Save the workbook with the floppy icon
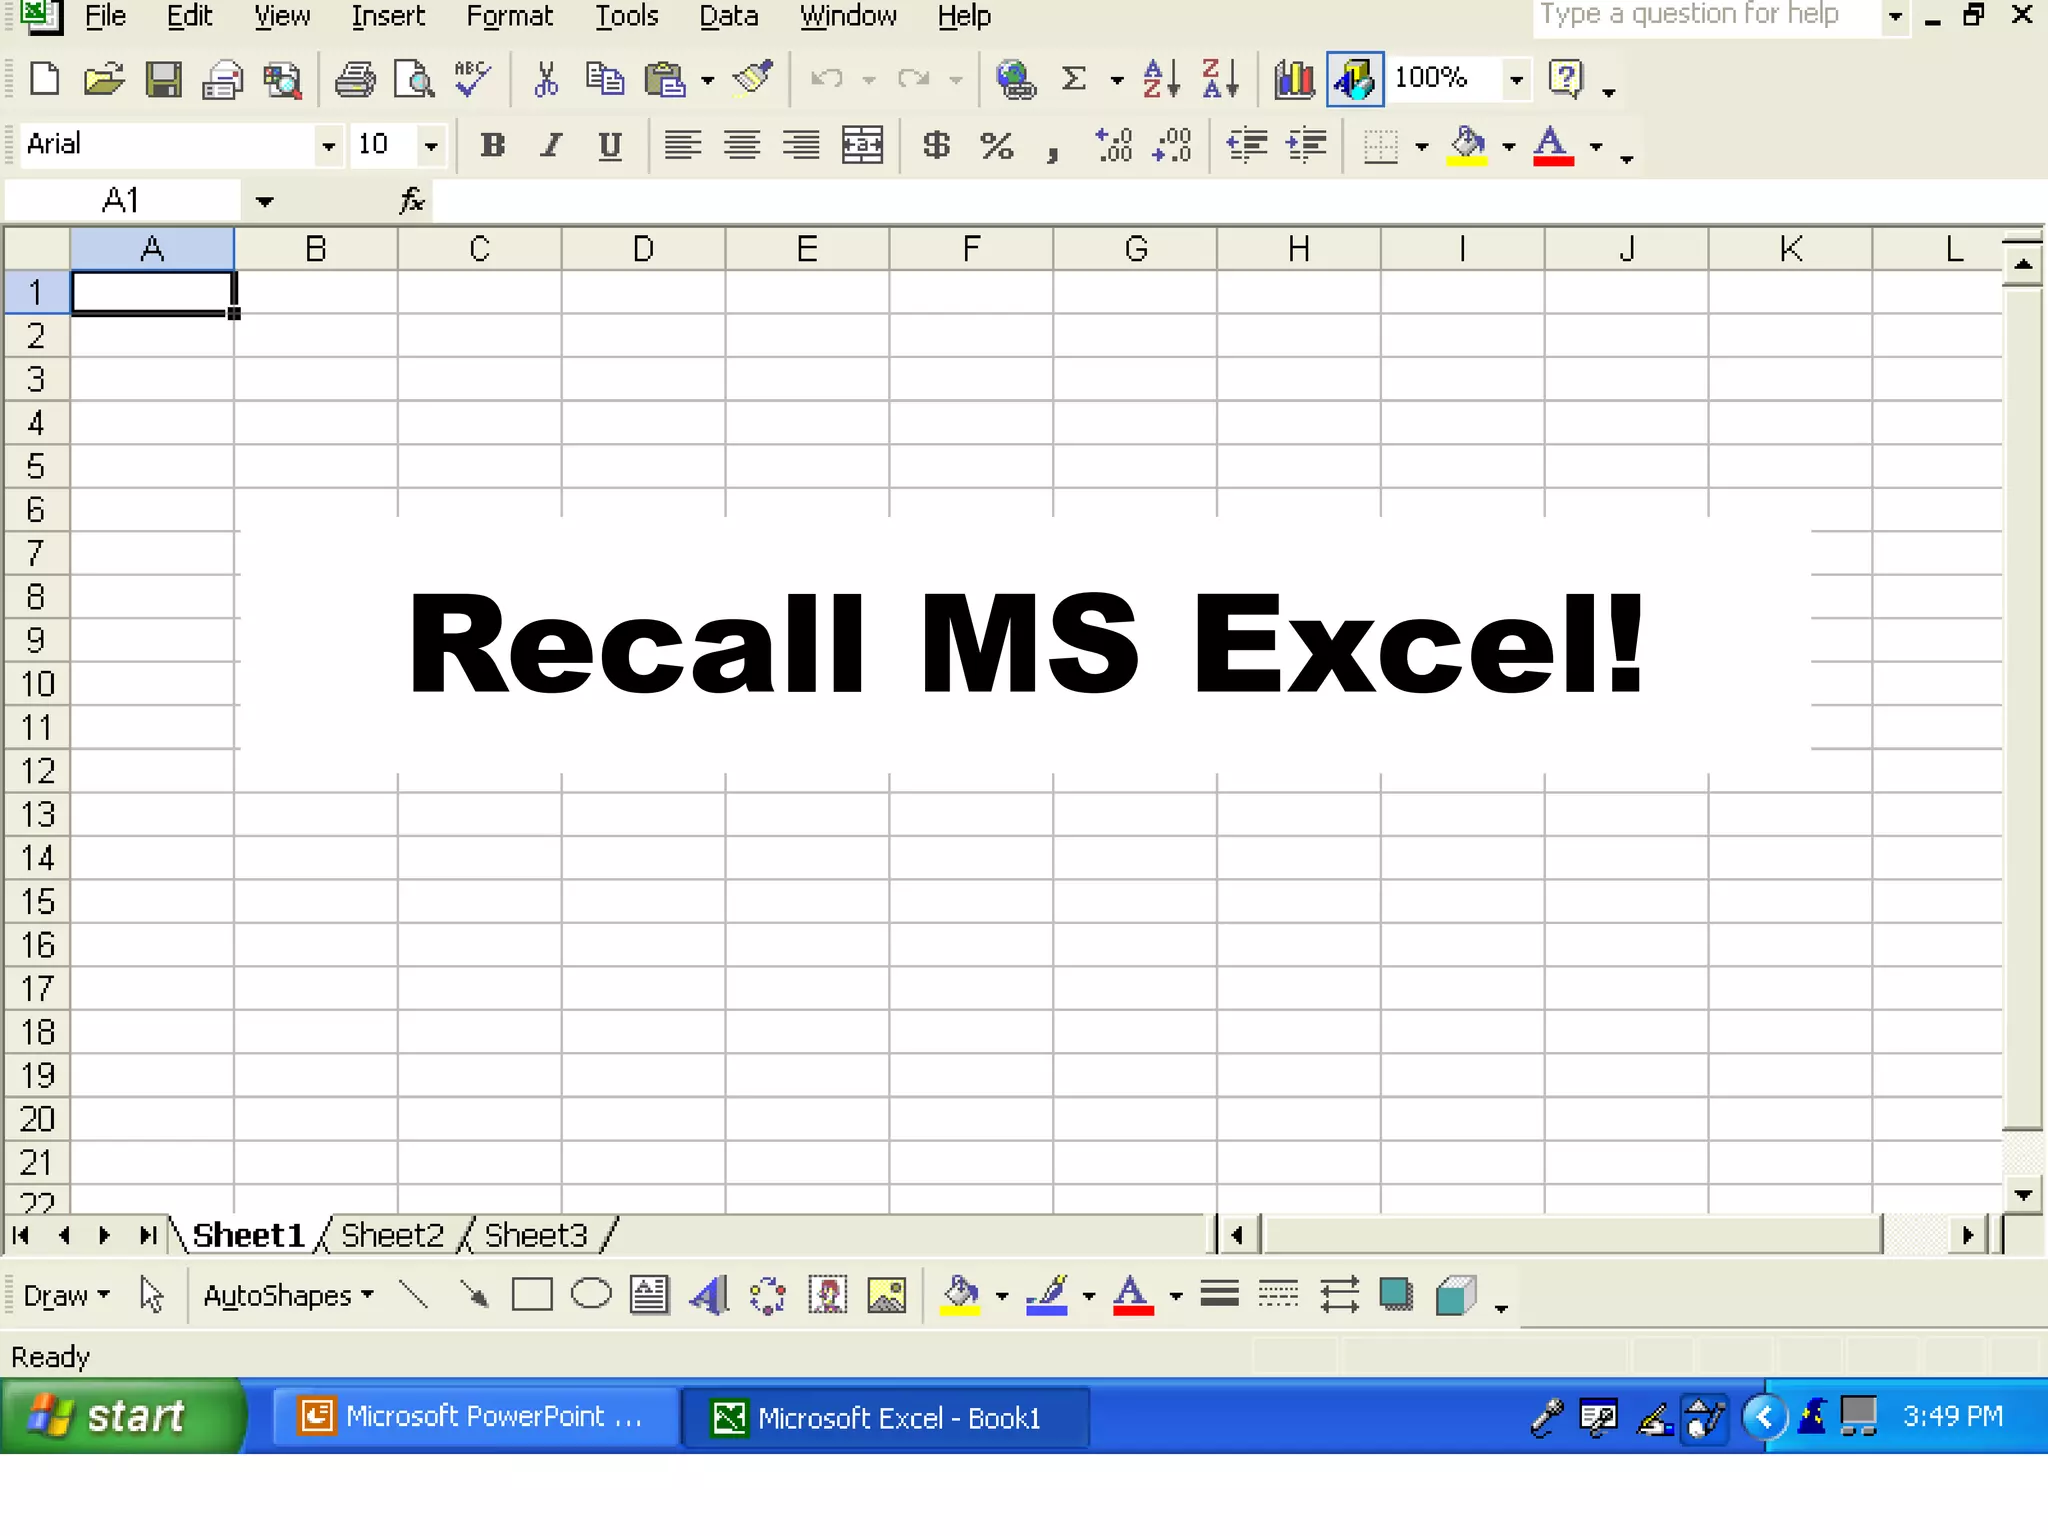This screenshot has width=2048, height=1536. 163,79
